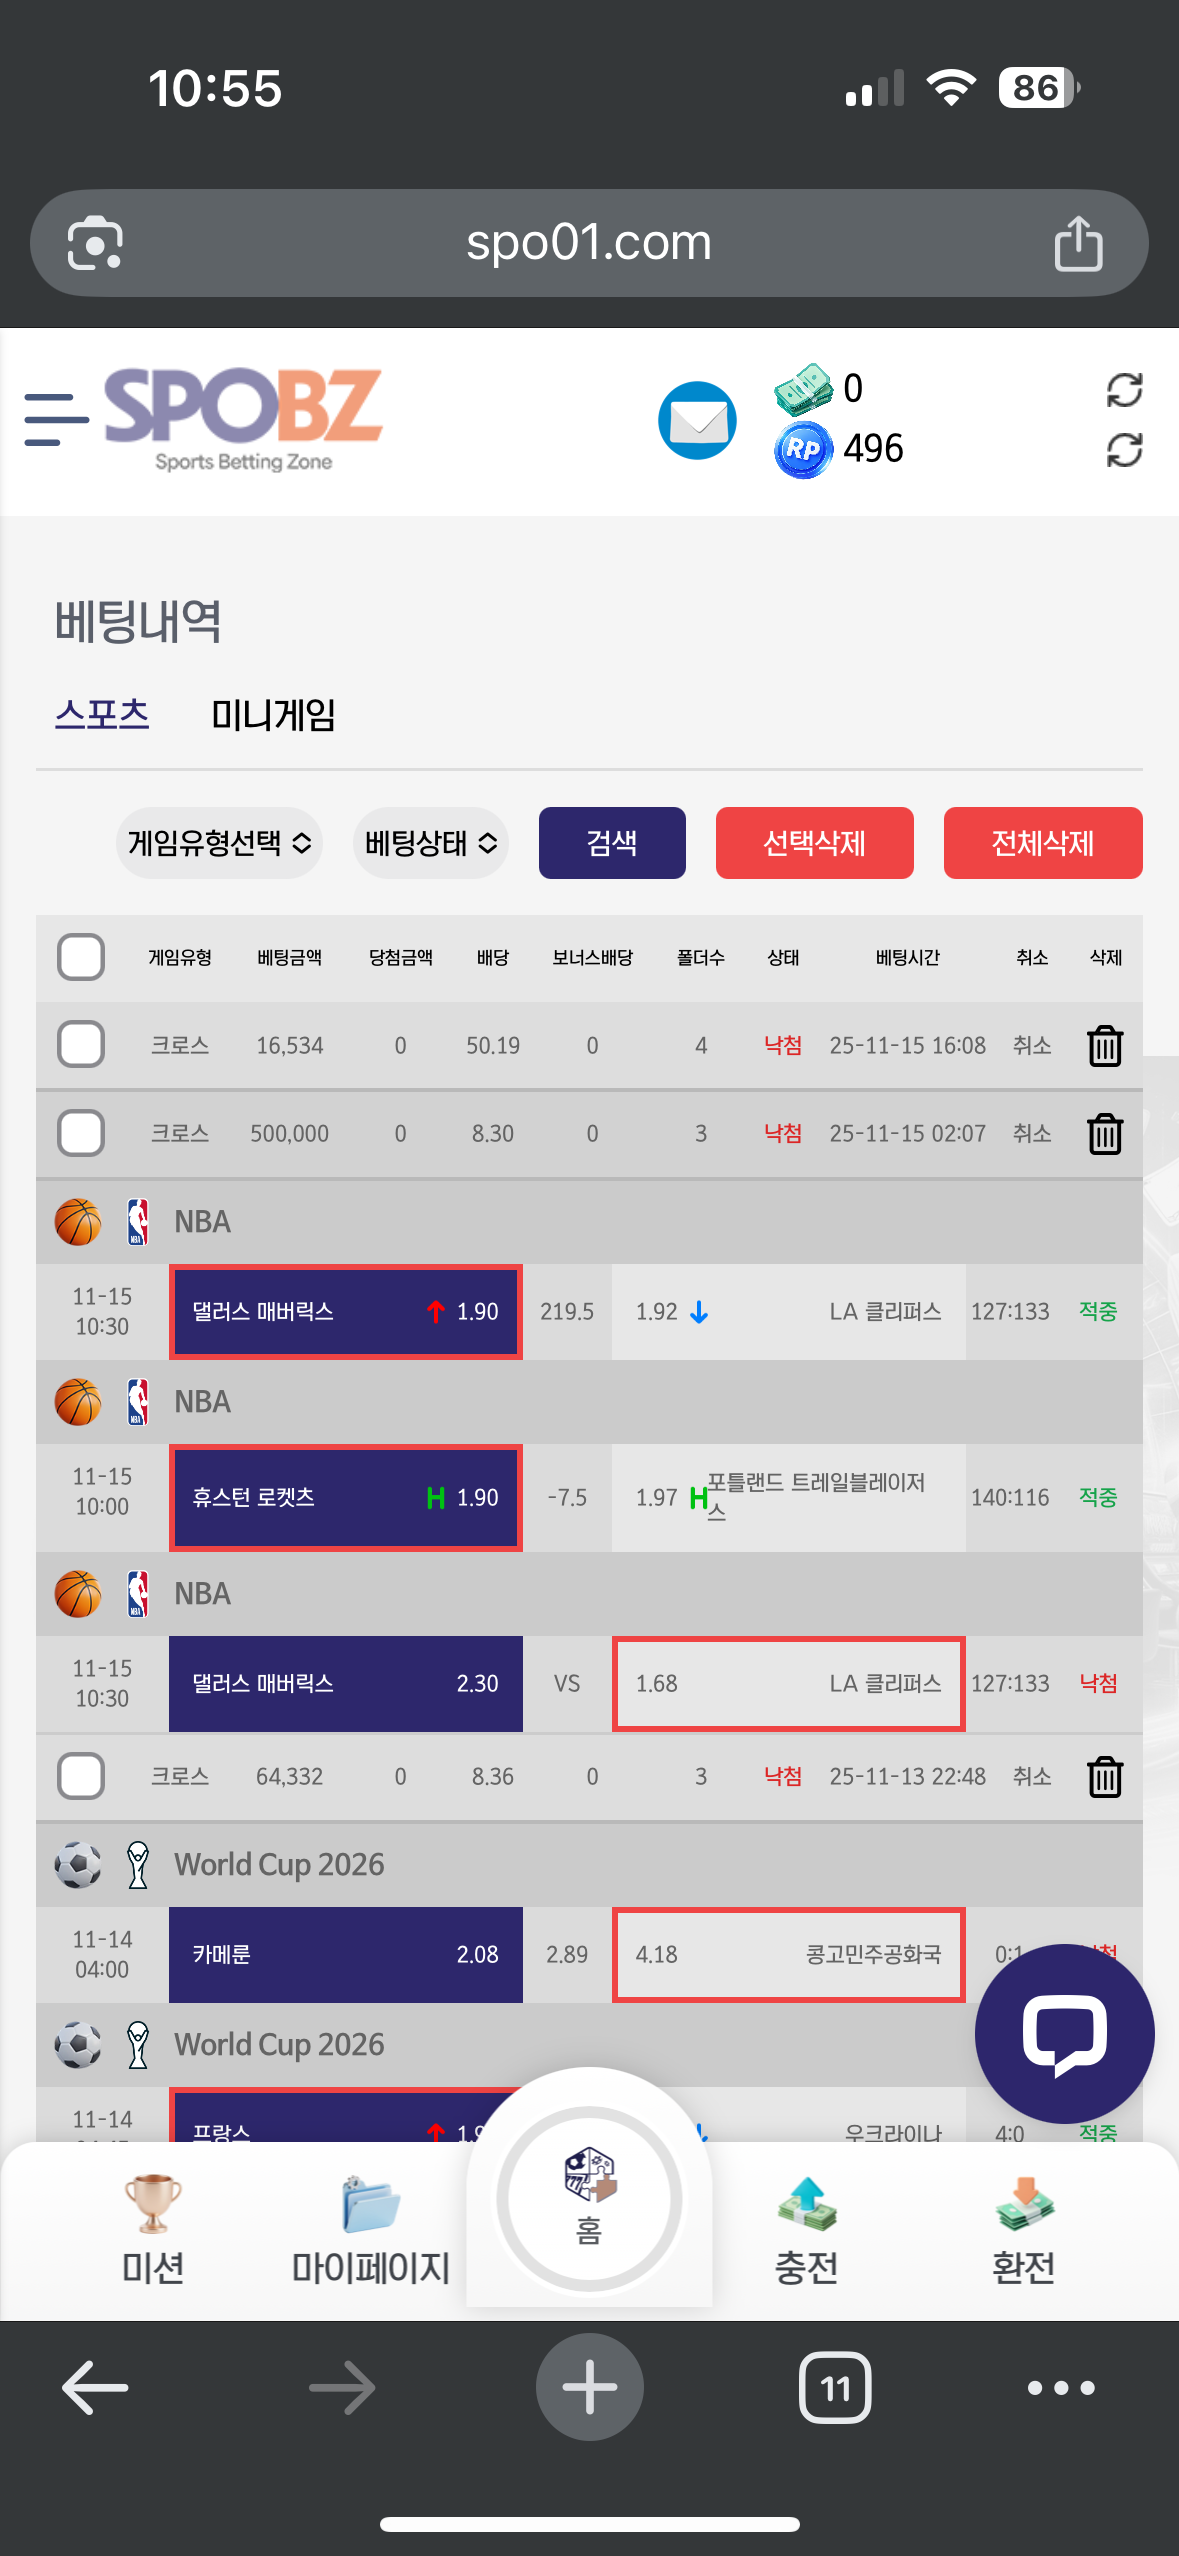Viewport: 1179px width, 2556px height.
Task: Refresh the RP points balance
Action: (x=1124, y=450)
